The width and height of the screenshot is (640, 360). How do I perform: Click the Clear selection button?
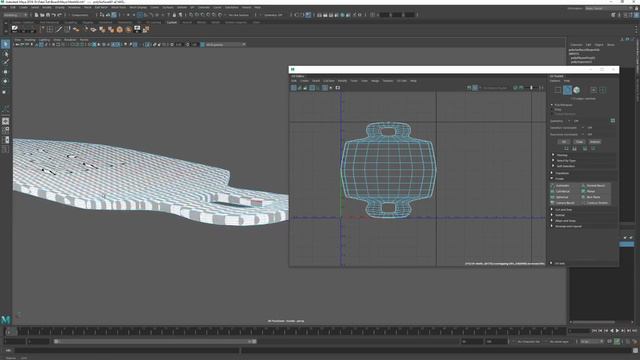(x=579, y=142)
